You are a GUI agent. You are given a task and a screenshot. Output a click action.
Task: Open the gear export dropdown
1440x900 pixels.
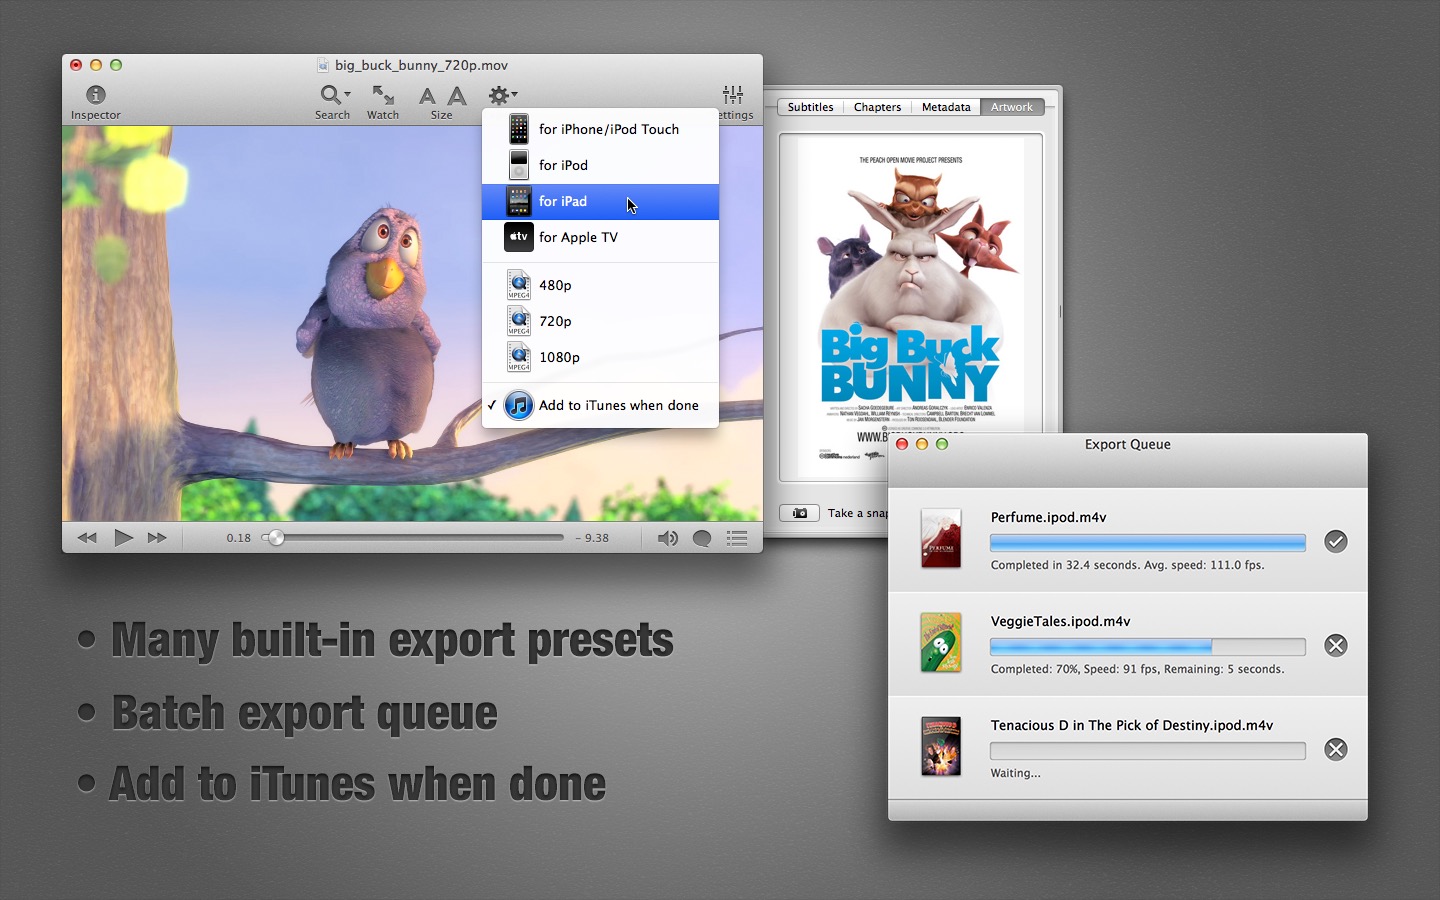click(x=502, y=95)
